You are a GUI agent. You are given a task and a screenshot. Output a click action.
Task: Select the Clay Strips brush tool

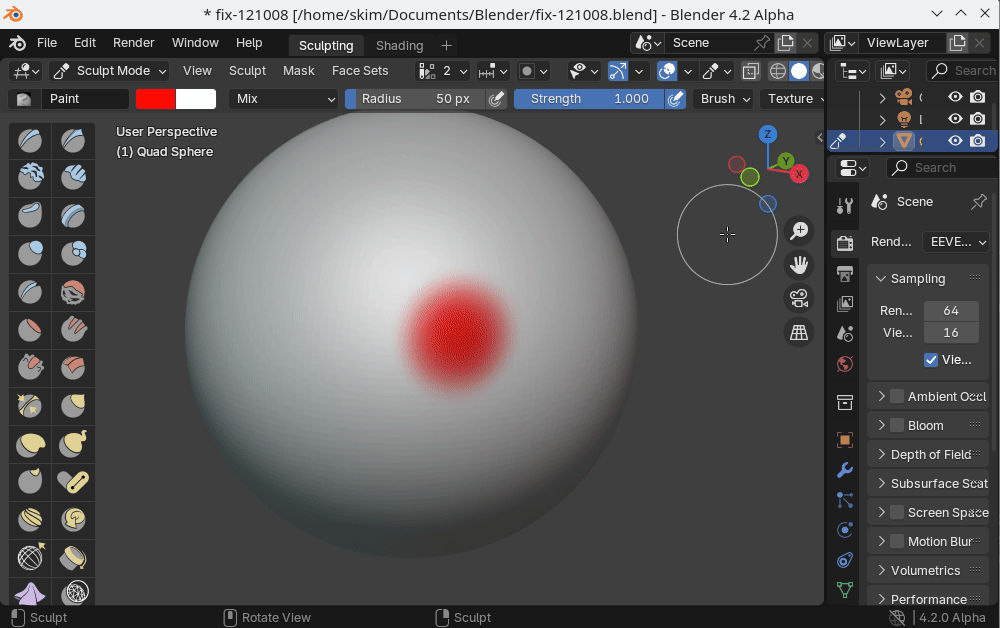coord(73,178)
